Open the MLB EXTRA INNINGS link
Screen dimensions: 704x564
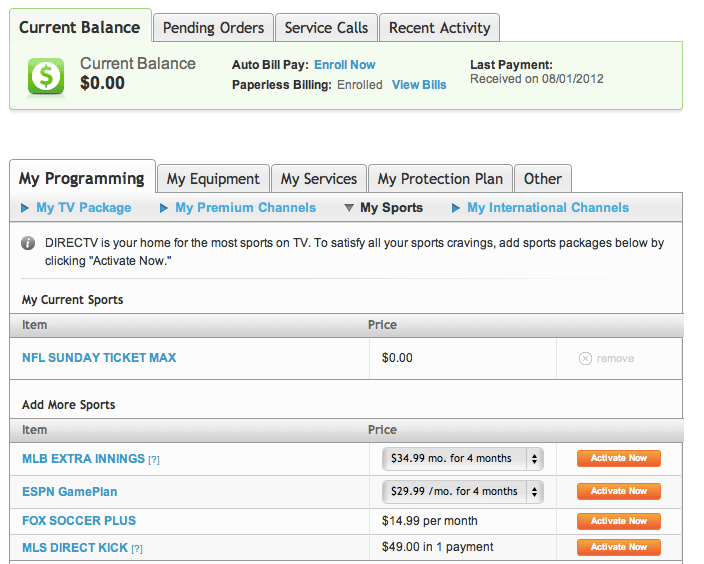point(84,458)
